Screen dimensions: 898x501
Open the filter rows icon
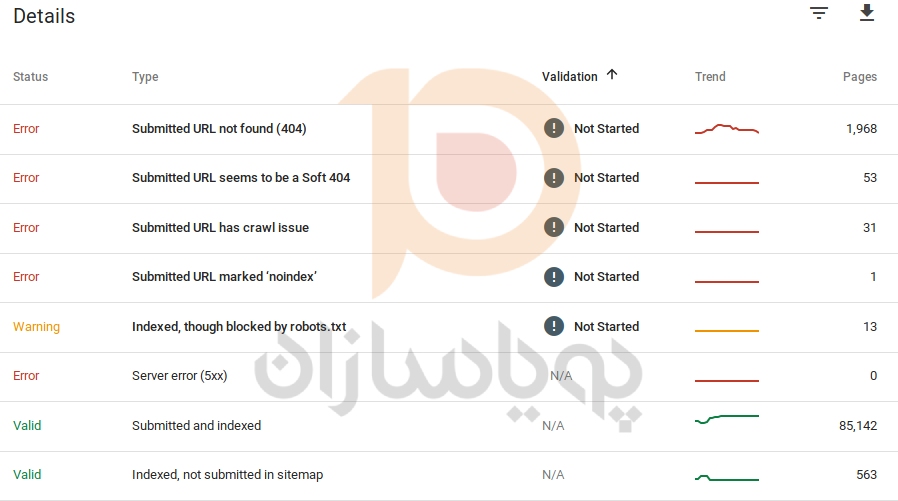tap(819, 13)
